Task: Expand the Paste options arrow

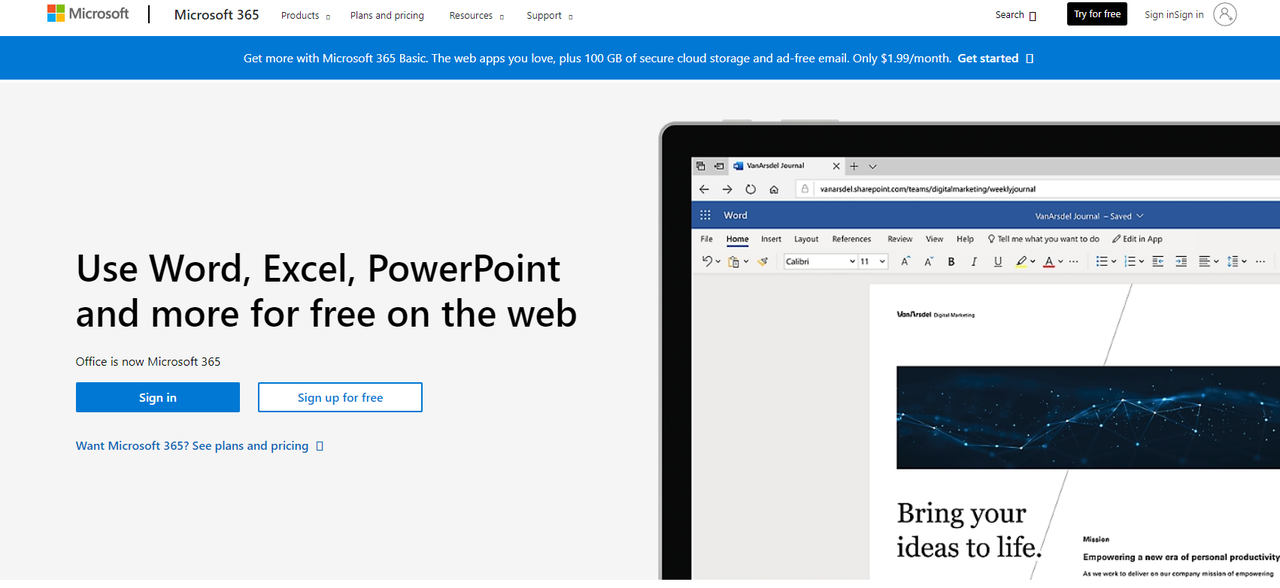Action: (746, 261)
